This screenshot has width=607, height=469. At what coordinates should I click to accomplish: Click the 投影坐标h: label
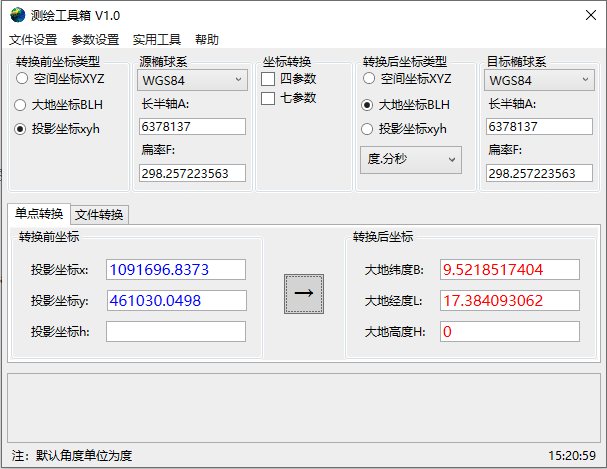point(60,332)
